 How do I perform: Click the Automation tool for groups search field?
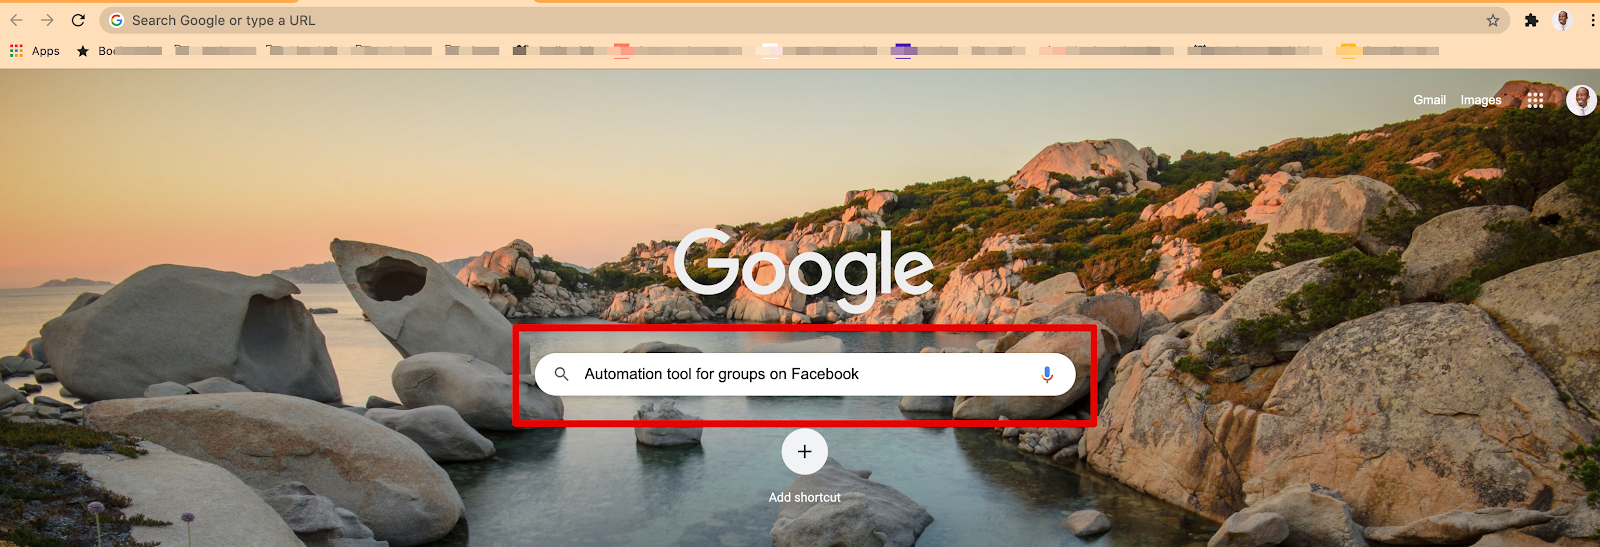coord(805,374)
